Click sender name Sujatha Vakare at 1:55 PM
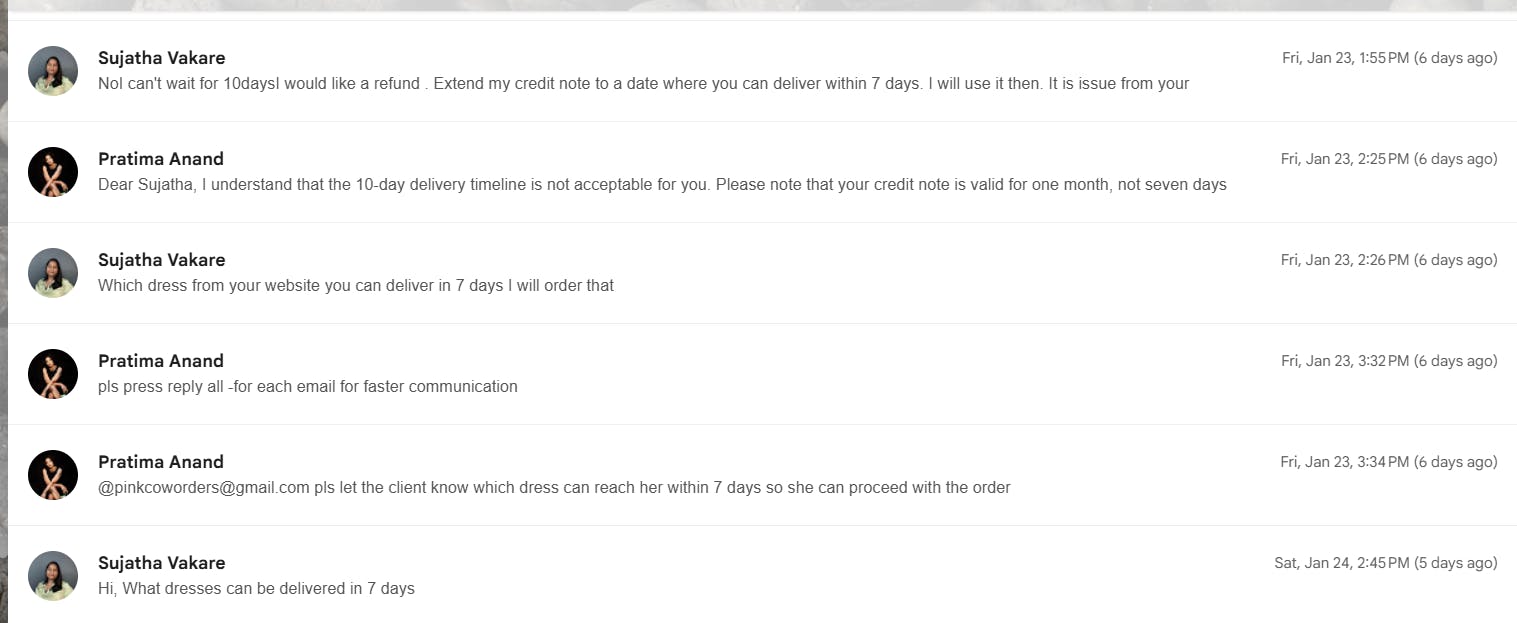Viewport: 1517px width, 623px height. [162, 58]
